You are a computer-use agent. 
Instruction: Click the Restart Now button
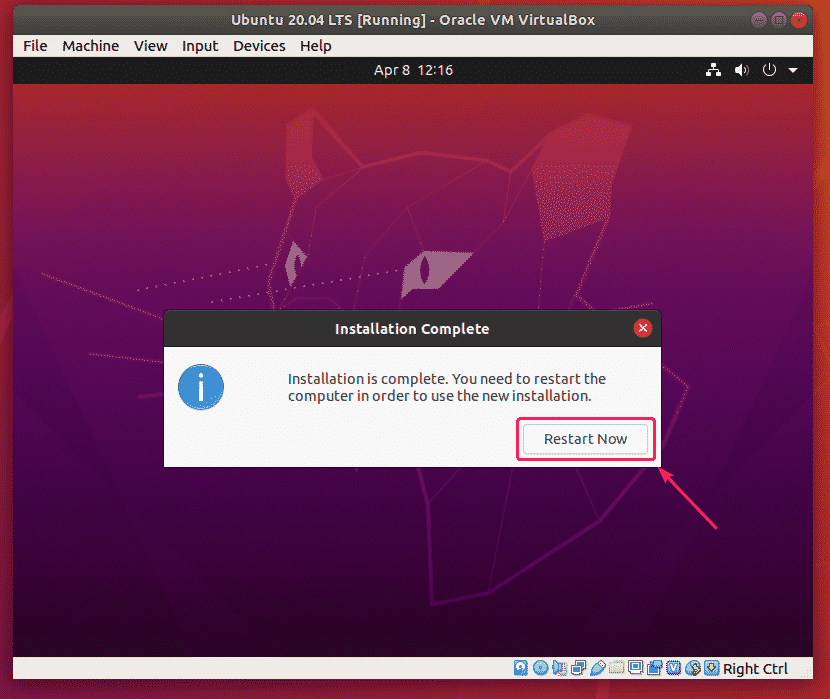pyautogui.click(x=585, y=439)
